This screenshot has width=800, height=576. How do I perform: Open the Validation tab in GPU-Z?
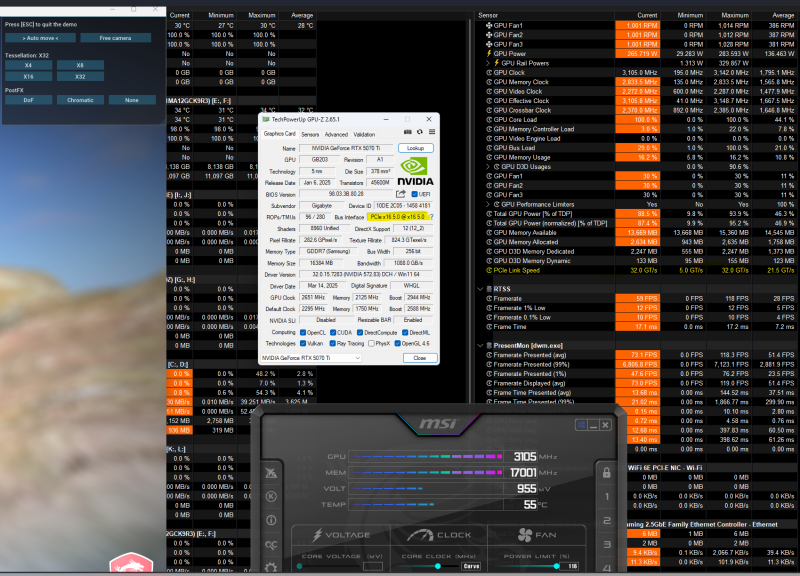364,135
